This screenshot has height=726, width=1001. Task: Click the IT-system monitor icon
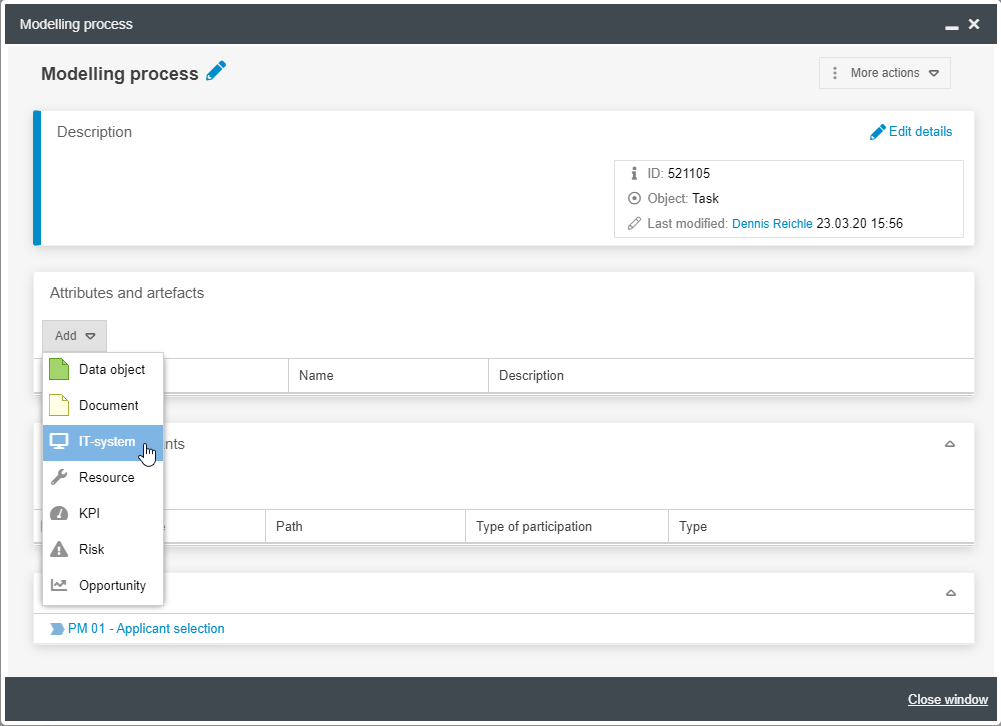[59, 441]
